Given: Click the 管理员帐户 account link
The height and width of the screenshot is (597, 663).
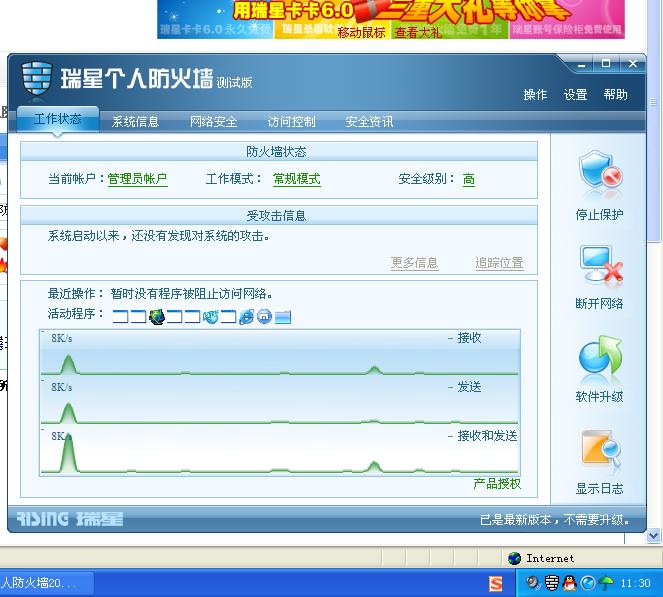Looking at the screenshot, I should coord(137,179).
